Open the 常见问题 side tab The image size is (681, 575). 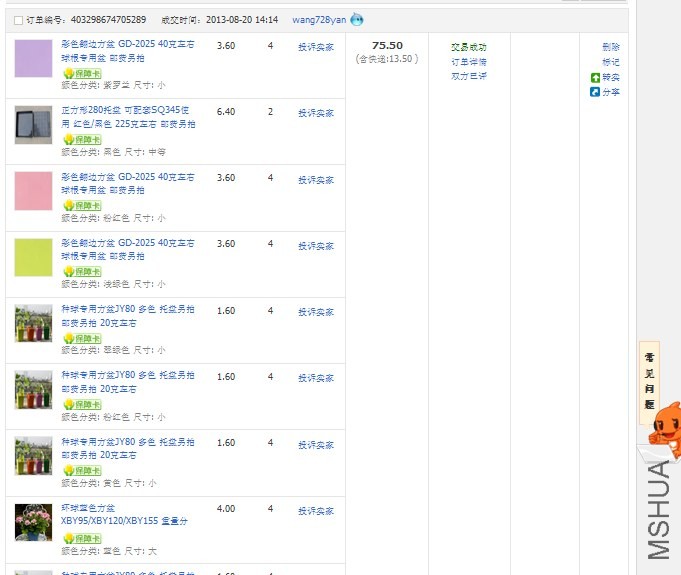click(x=649, y=382)
